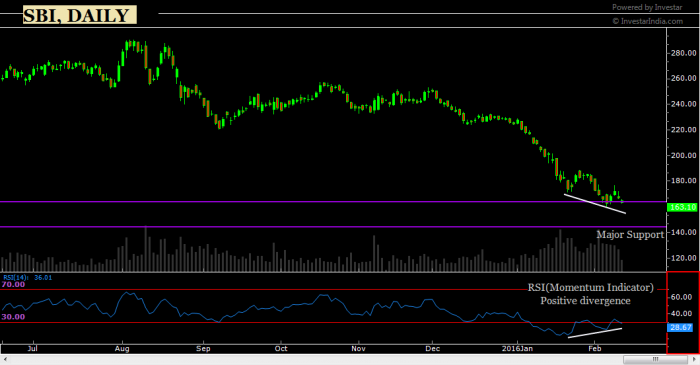The height and width of the screenshot is (365, 700).
Task: Click the 60.00 RSI axis label
Action: [681, 297]
